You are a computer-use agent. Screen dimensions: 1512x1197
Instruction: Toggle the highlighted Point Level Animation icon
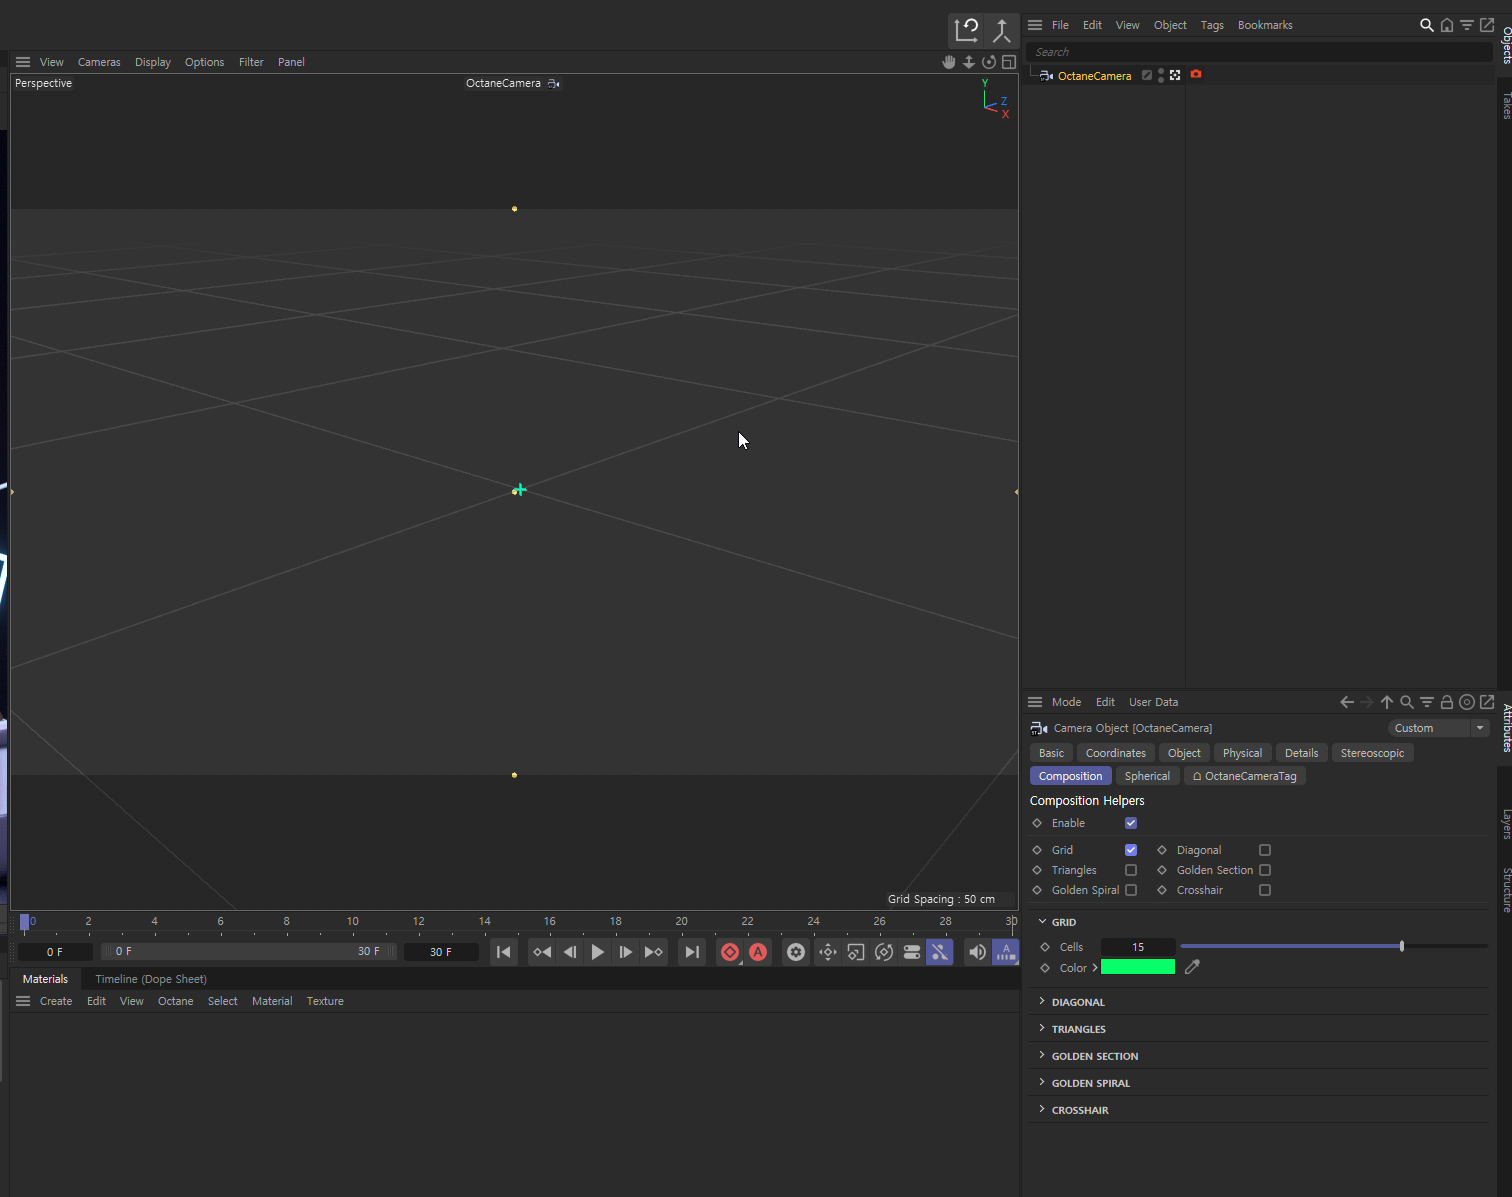tap(940, 952)
